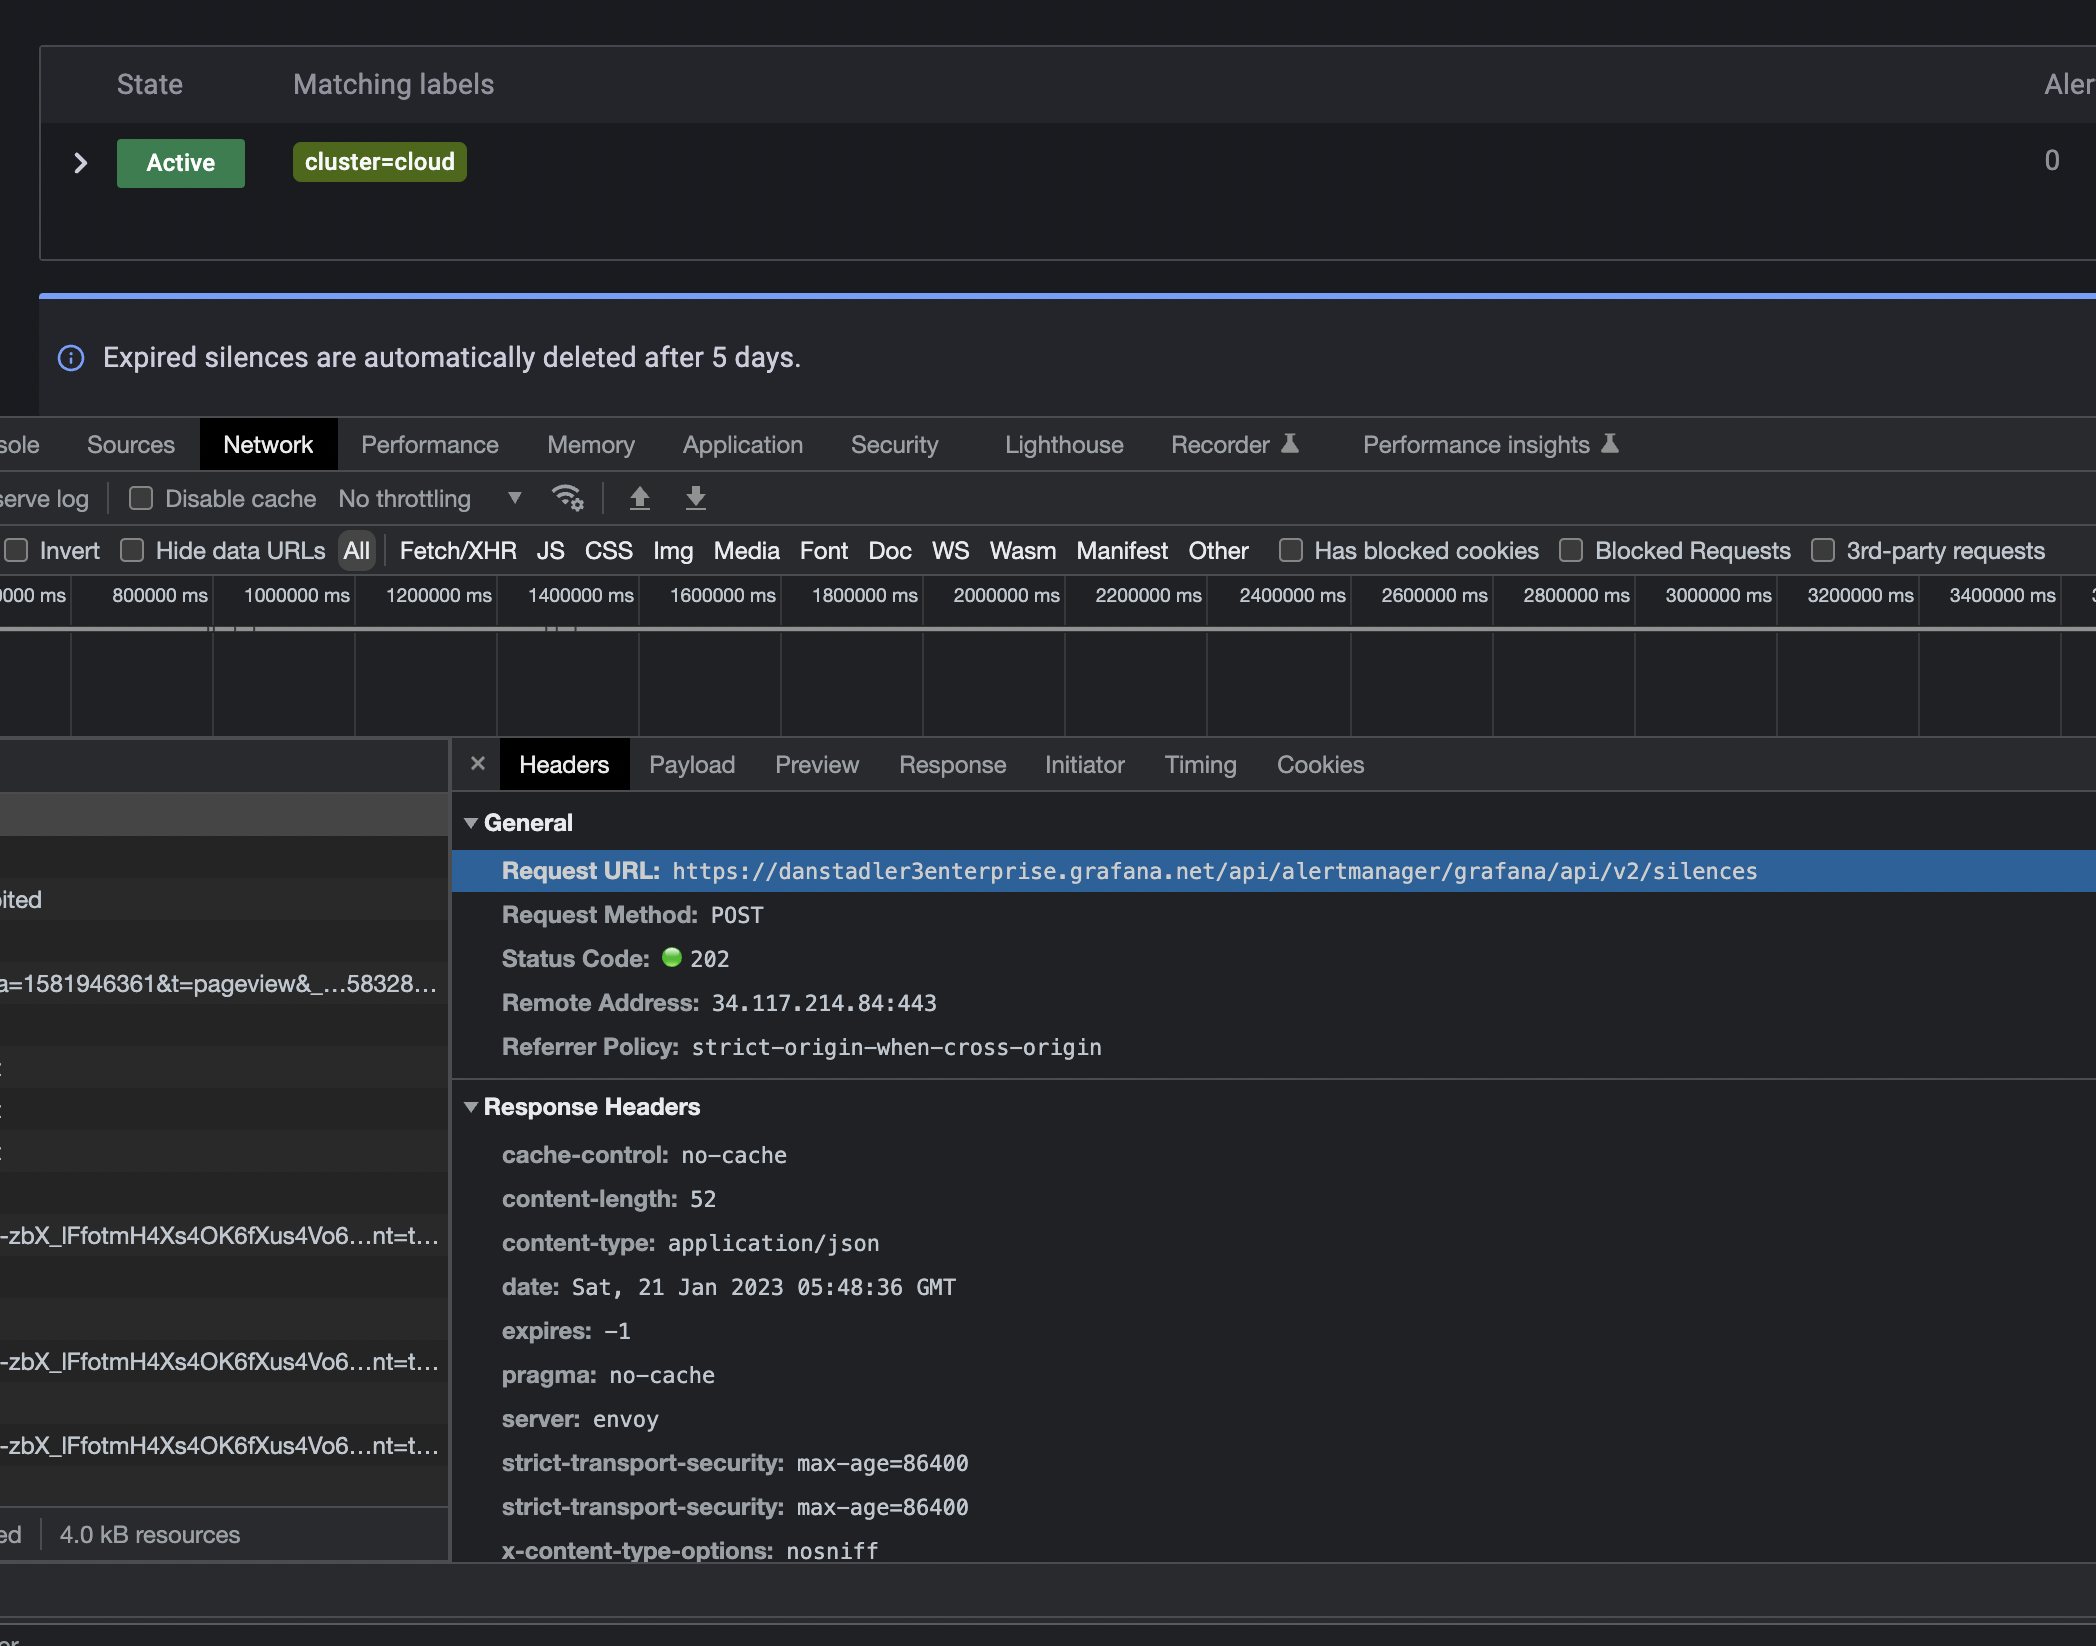Image resolution: width=2096 pixels, height=1646 pixels.
Task: Check the Has blocked cookies filter
Action: point(1291,550)
